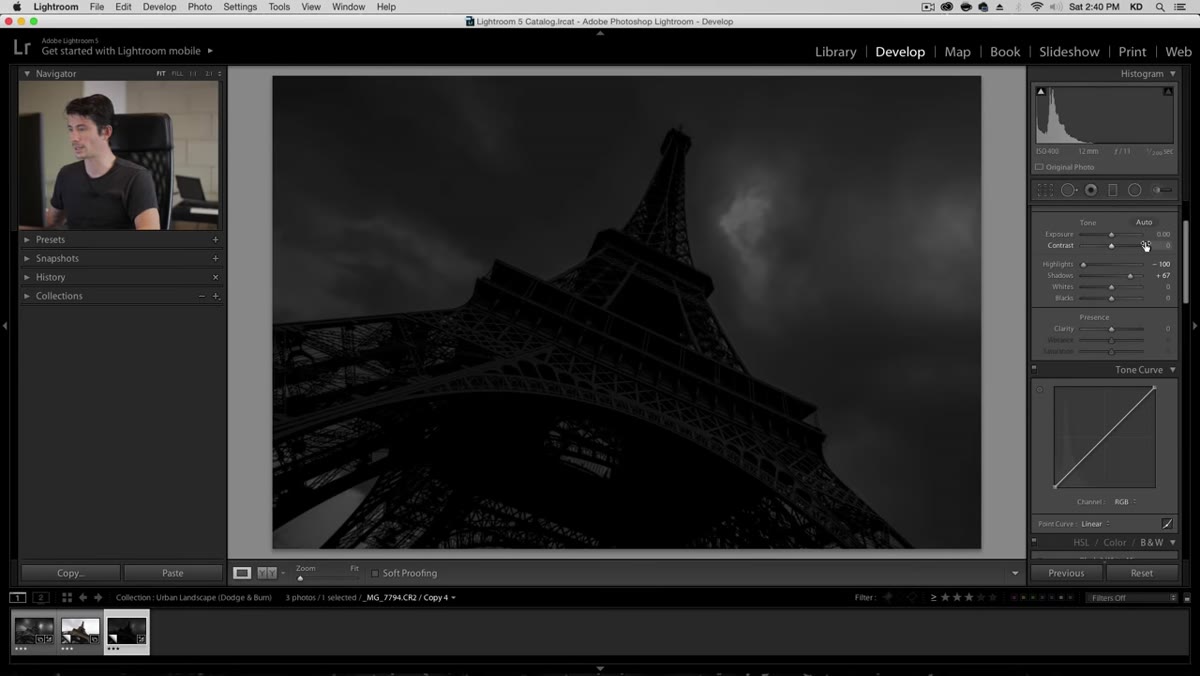Open the Point Curve Linear dropdown
The height and width of the screenshot is (676, 1200).
coord(1095,524)
